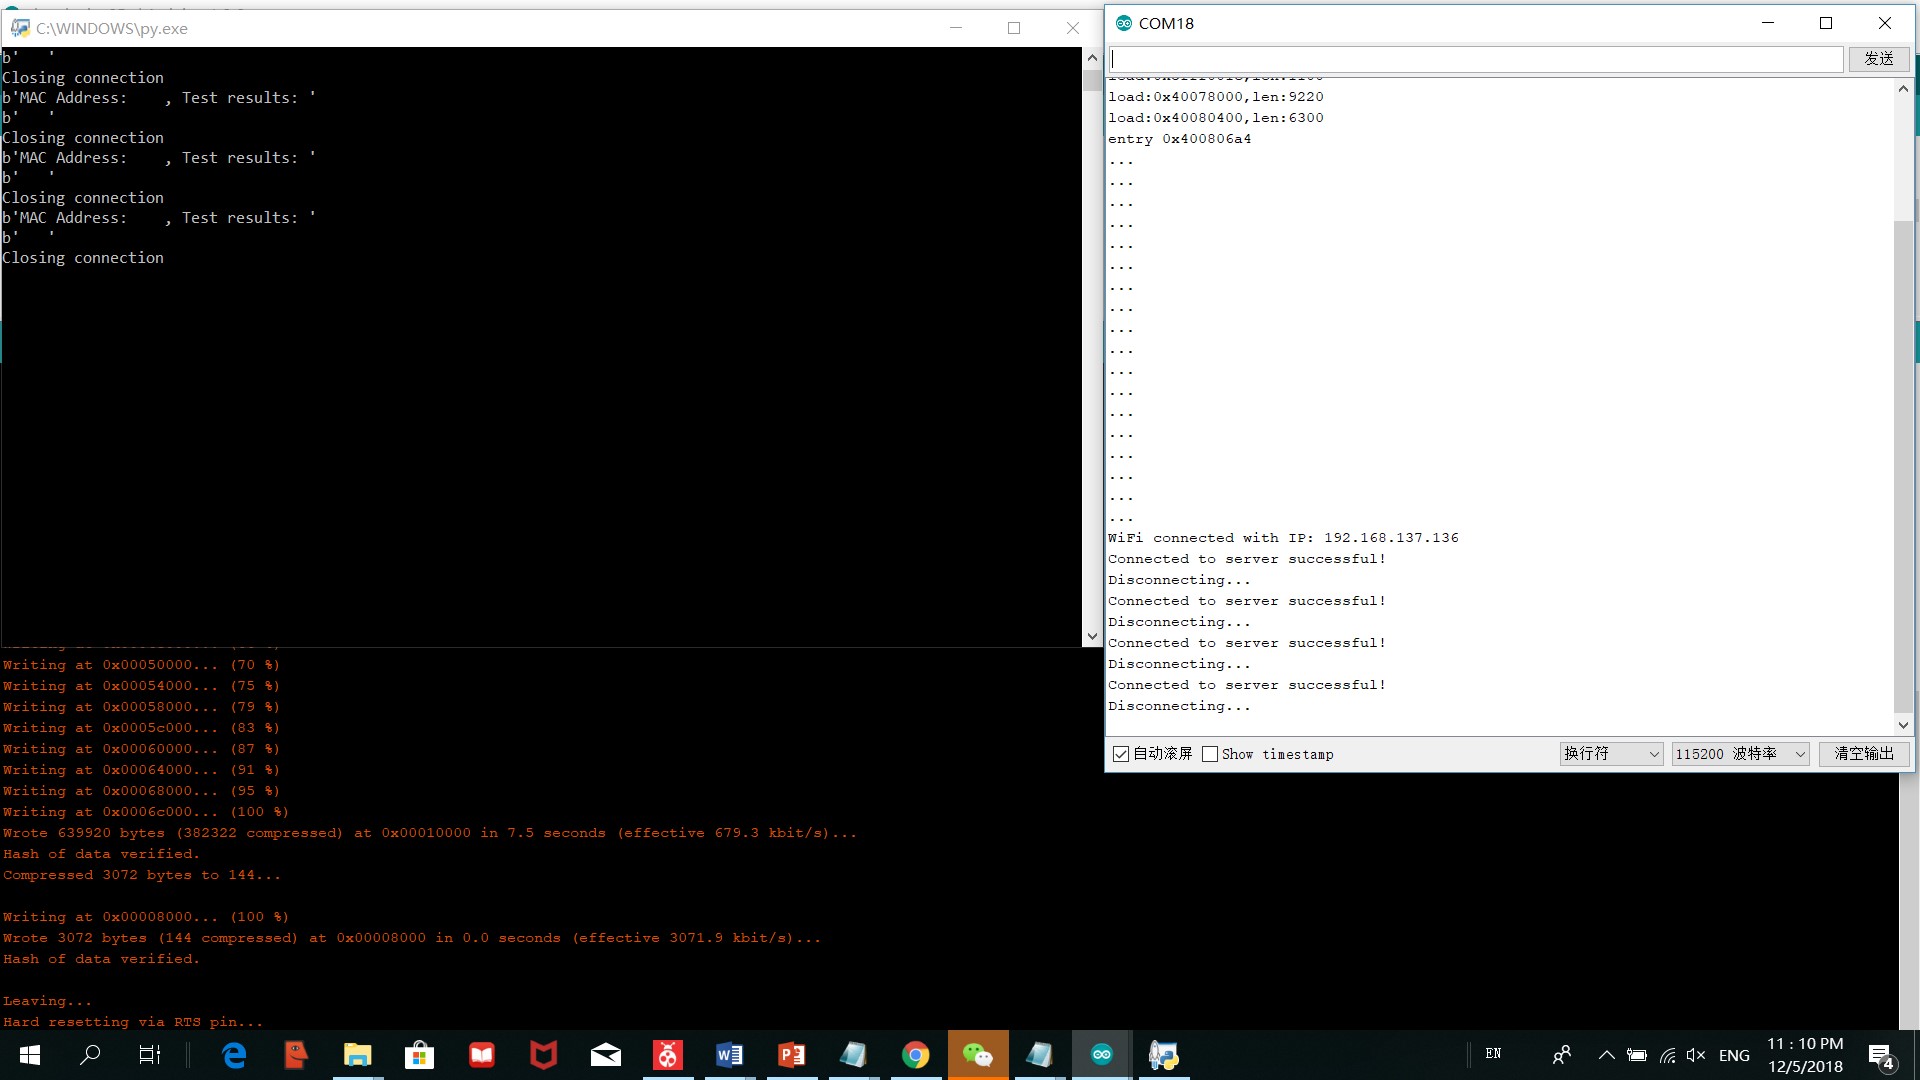This screenshot has height=1080, width=1920.
Task: Open the 115200 baud rate dropdown
Action: click(1740, 754)
